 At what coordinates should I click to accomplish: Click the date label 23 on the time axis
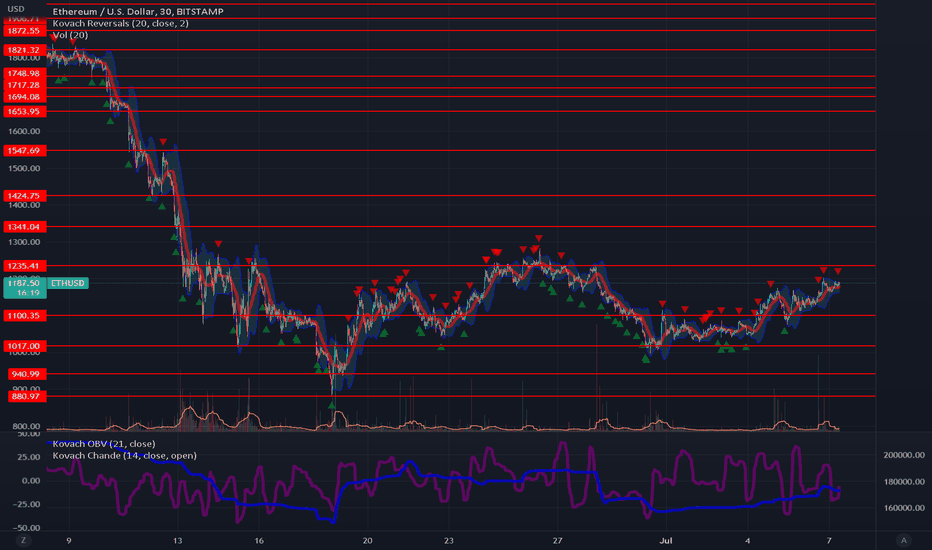449,540
